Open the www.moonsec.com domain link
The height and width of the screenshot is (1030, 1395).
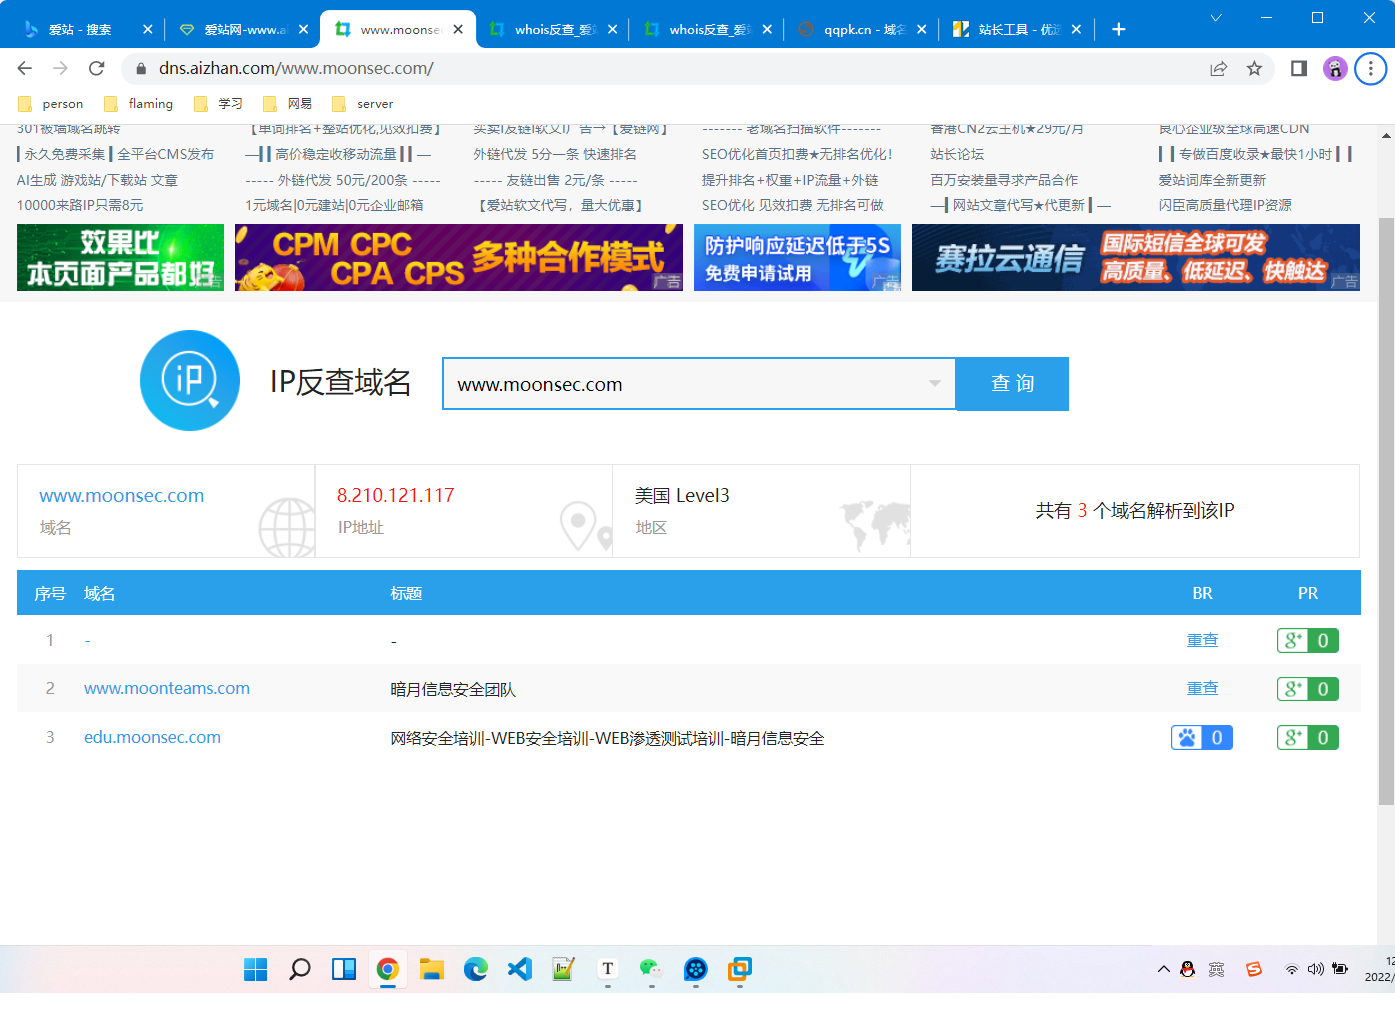(121, 495)
